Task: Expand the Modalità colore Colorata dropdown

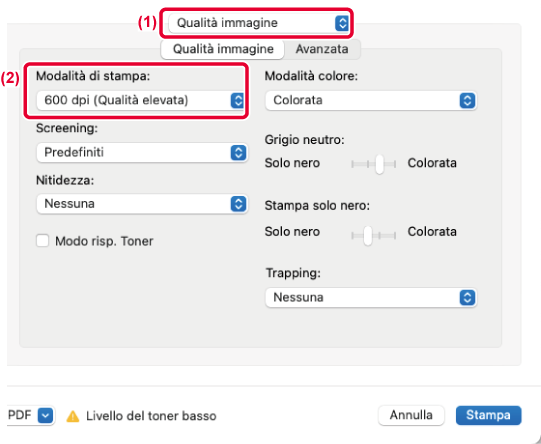Action: pos(371,100)
